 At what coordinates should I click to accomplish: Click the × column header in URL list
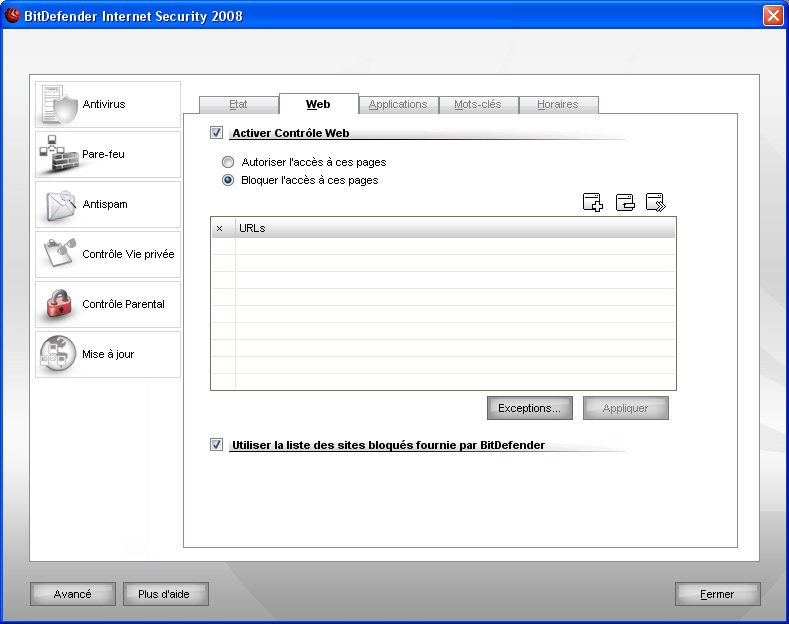pos(223,228)
